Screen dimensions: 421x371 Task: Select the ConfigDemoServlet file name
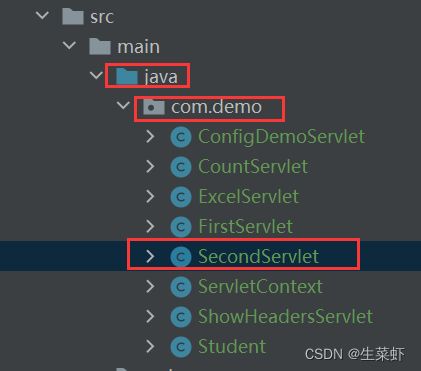[282, 137]
